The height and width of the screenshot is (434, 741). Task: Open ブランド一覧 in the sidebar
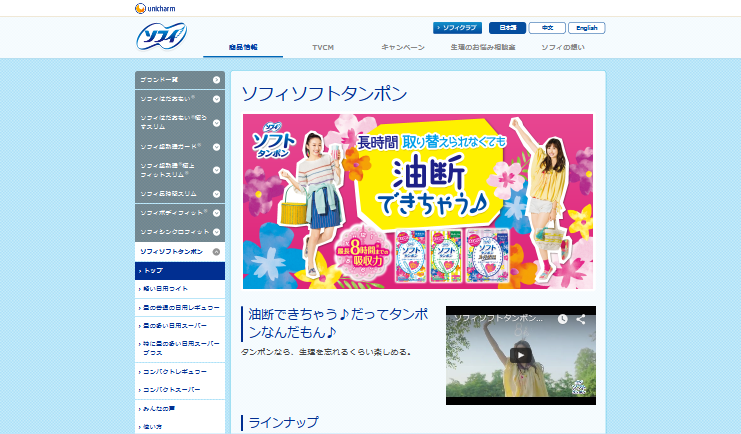pyautogui.click(x=180, y=80)
